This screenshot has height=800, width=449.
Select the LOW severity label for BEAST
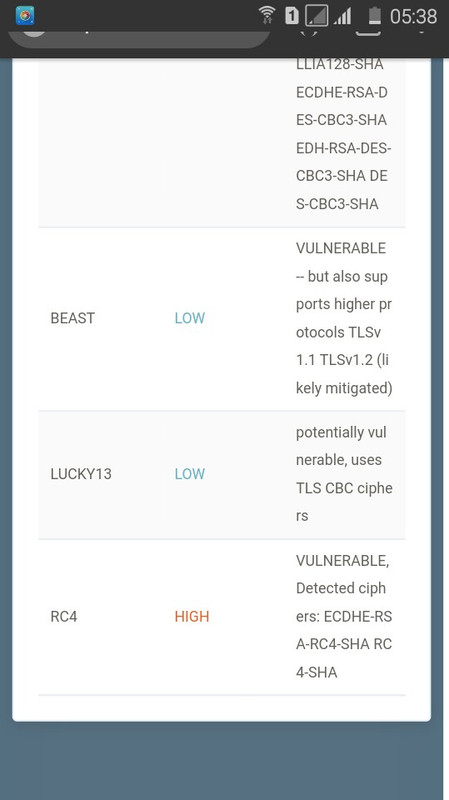(x=190, y=318)
